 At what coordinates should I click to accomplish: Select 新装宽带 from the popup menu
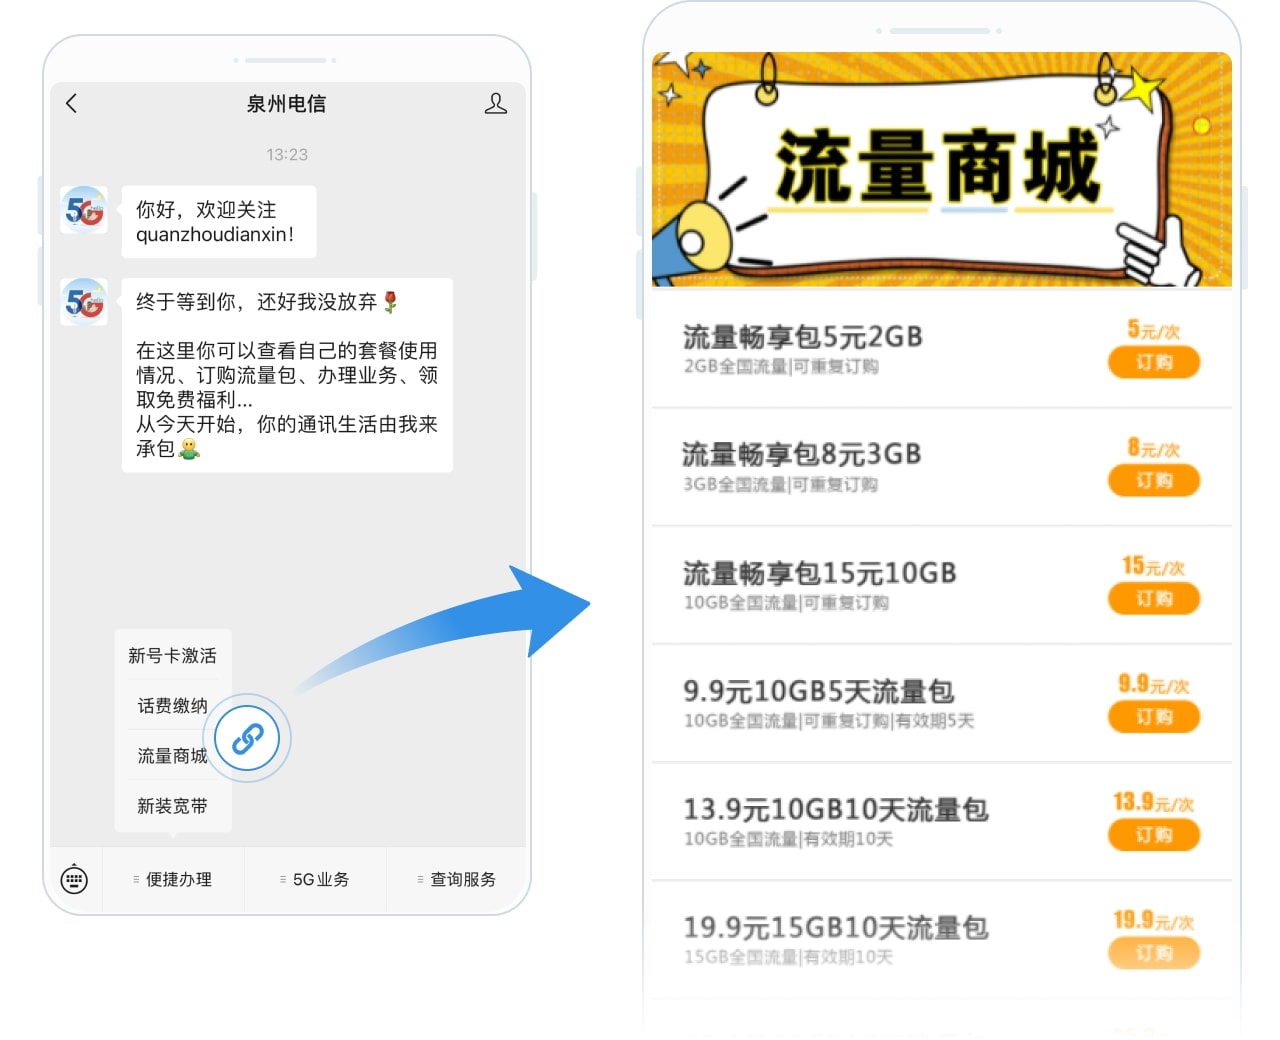pyautogui.click(x=172, y=806)
